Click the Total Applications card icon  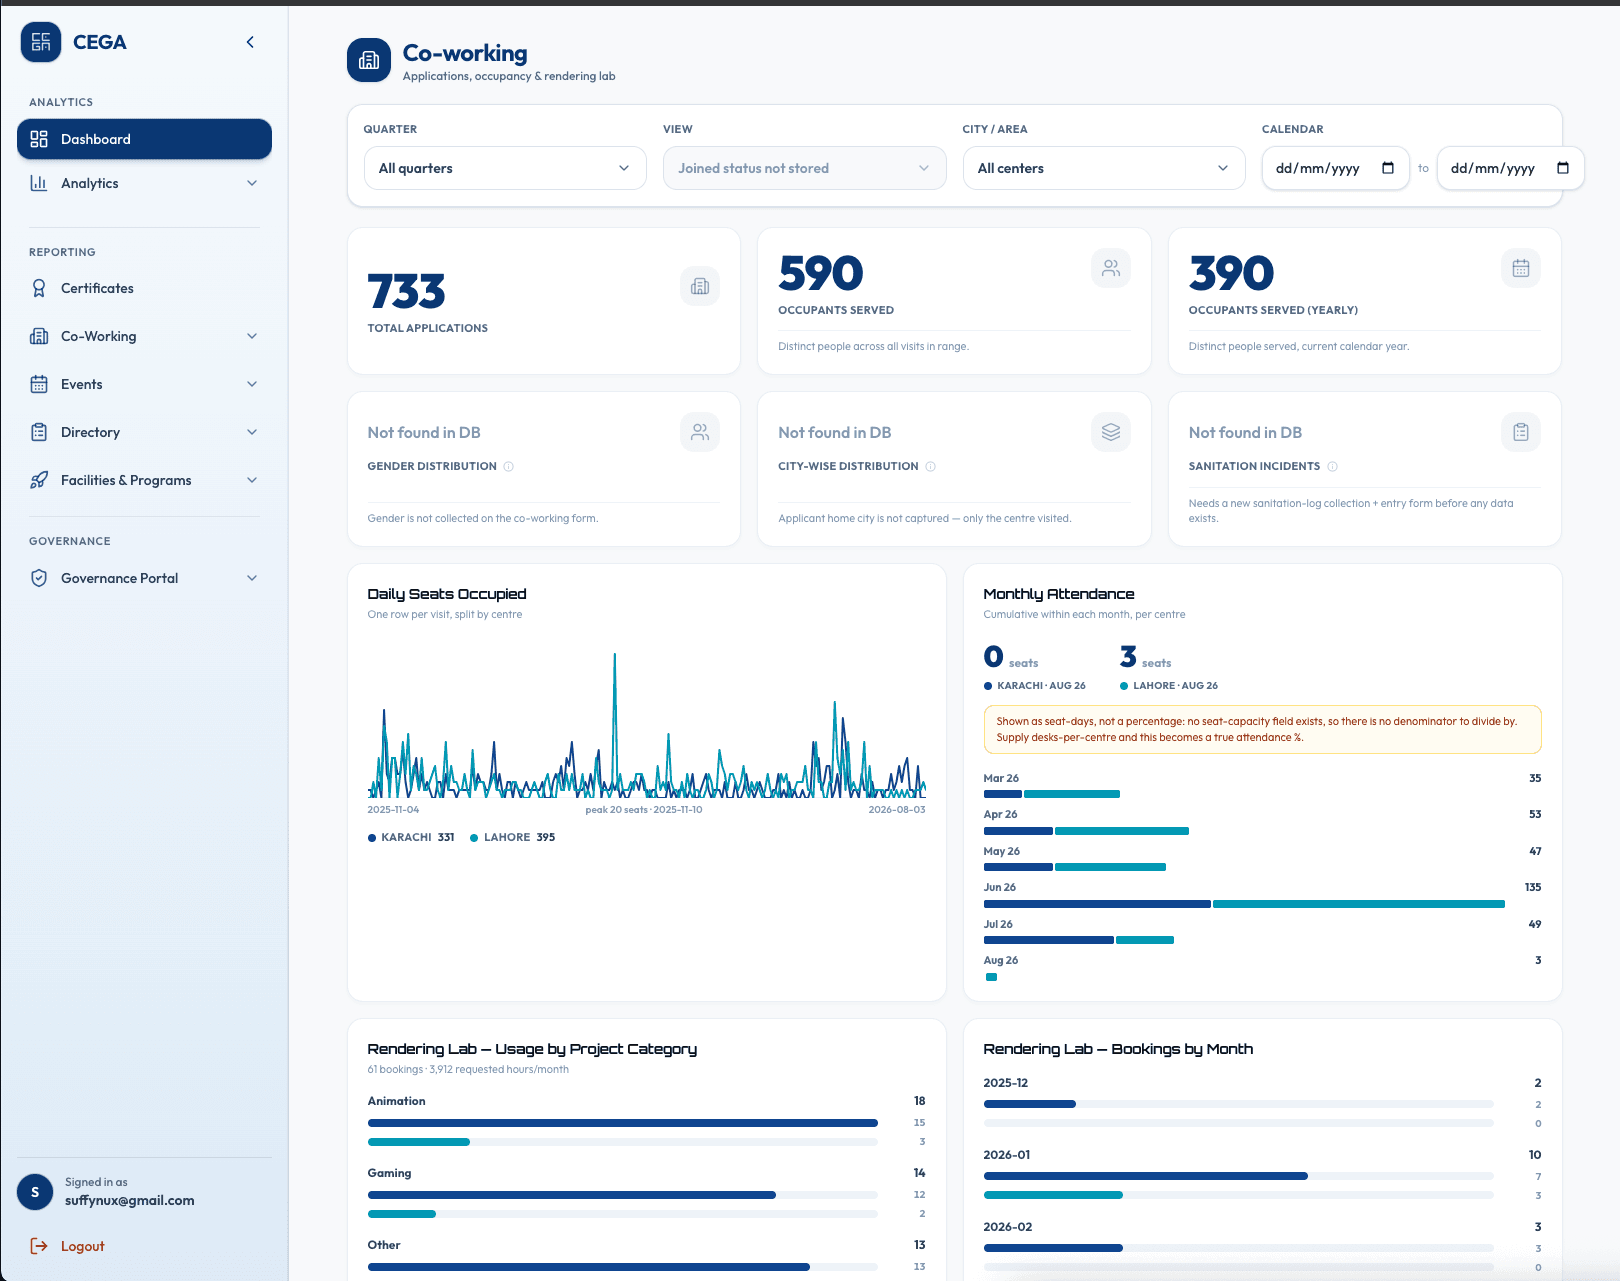[700, 286]
